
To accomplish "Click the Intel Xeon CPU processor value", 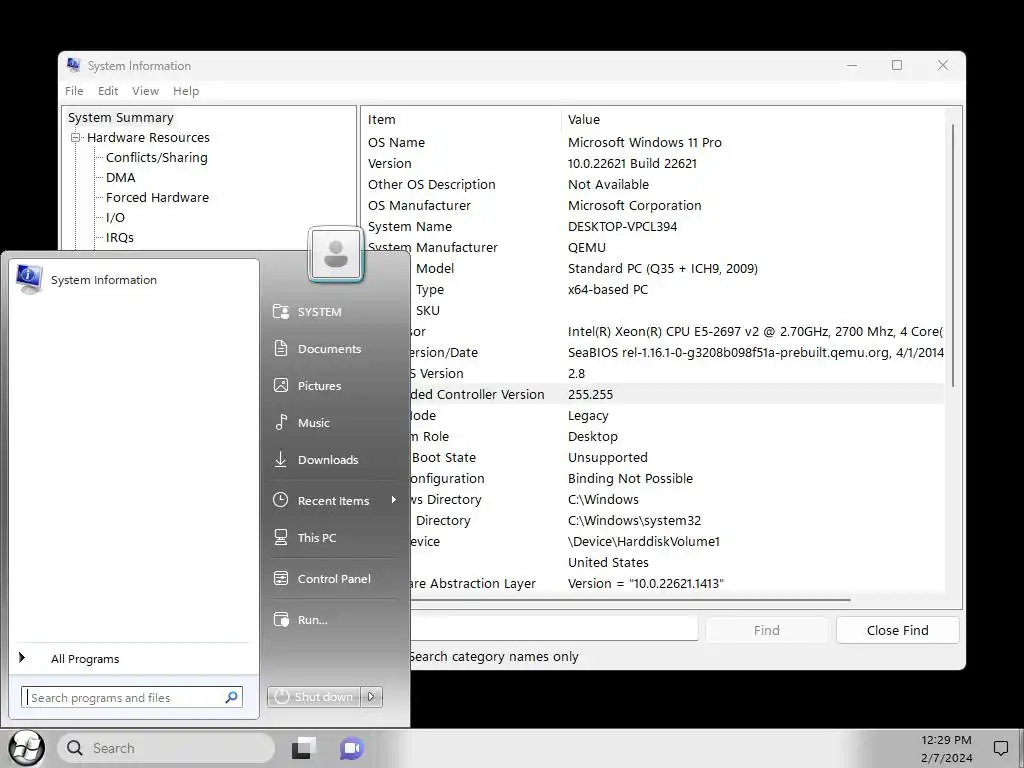I will coord(755,331).
